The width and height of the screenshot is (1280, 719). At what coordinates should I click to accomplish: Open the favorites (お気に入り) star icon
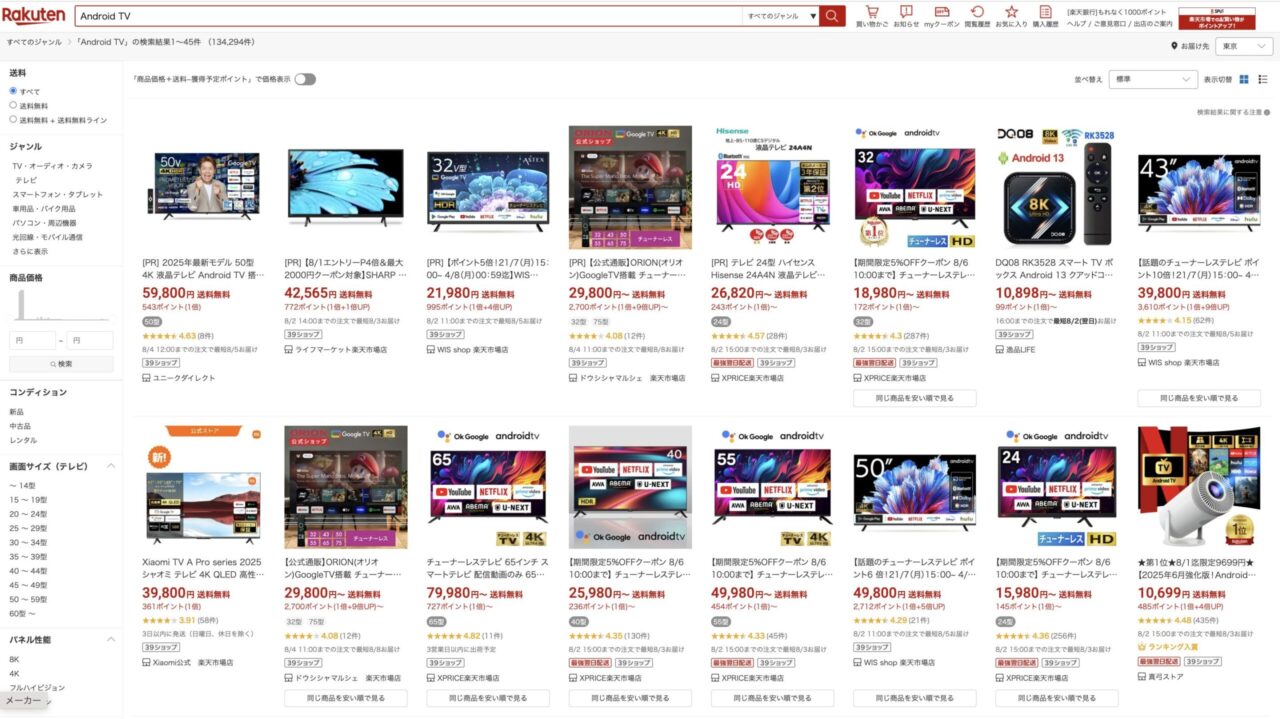click(x=1011, y=12)
